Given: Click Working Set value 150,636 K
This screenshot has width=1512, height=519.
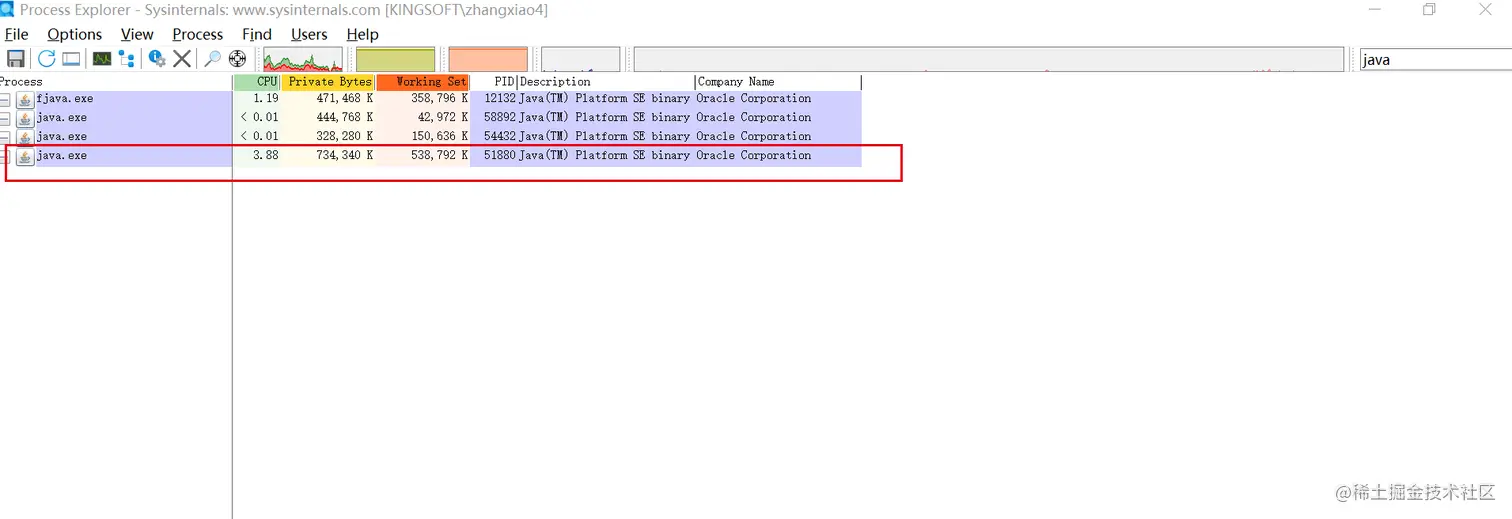Looking at the screenshot, I should click(440, 137).
